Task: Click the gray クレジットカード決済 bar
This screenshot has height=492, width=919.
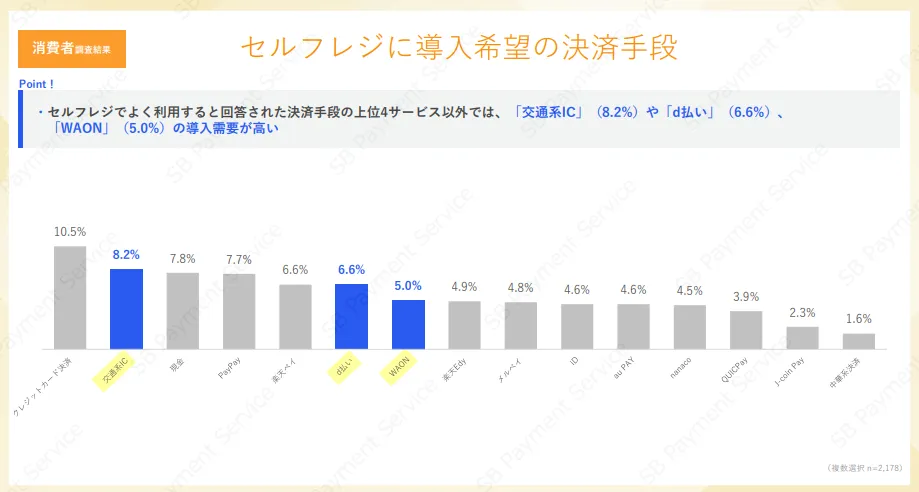Action: click(x=70, y=297)
